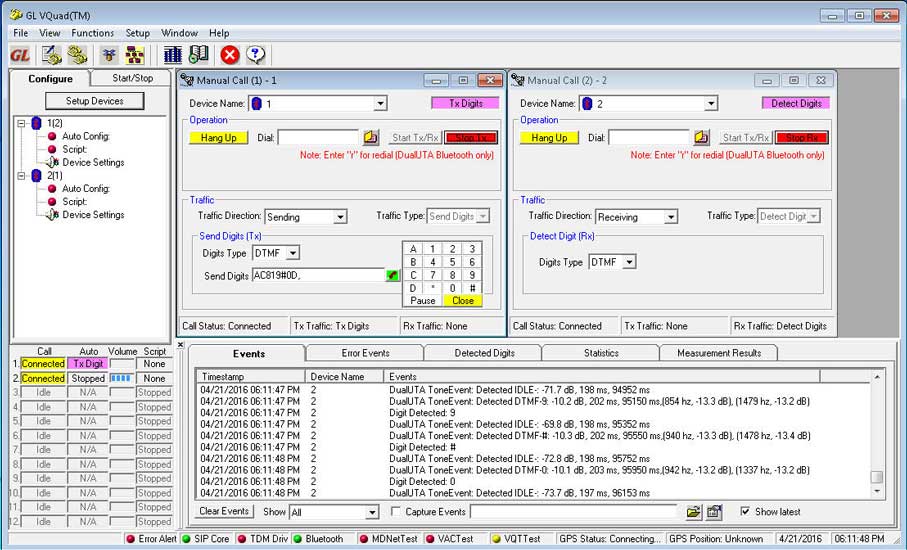Viewport: 907px width, 550px height.
Task: Click the SIP Core status indicator
Action: pyautogui.click(x=206, y=538)
